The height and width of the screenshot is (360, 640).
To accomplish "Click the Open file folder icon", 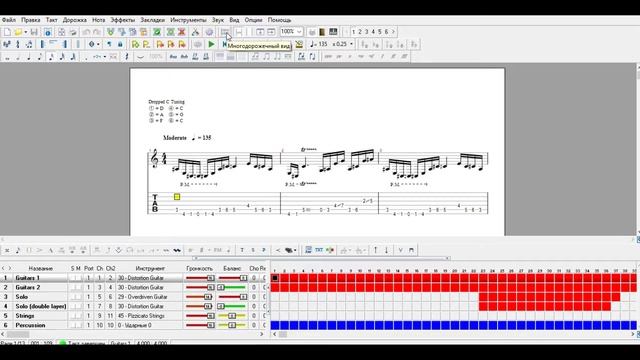I will tap(18, 32).
